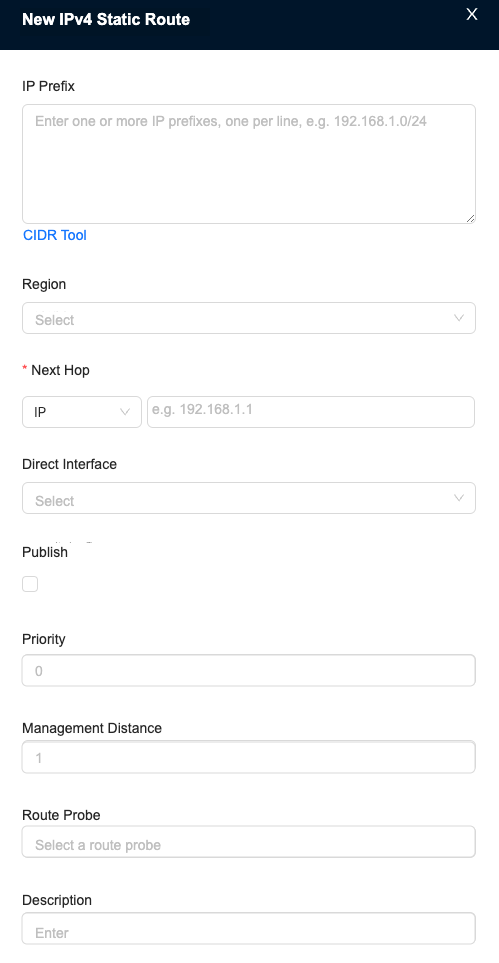
Task: Open the Region select dropdown
Action: click(249, 318)
